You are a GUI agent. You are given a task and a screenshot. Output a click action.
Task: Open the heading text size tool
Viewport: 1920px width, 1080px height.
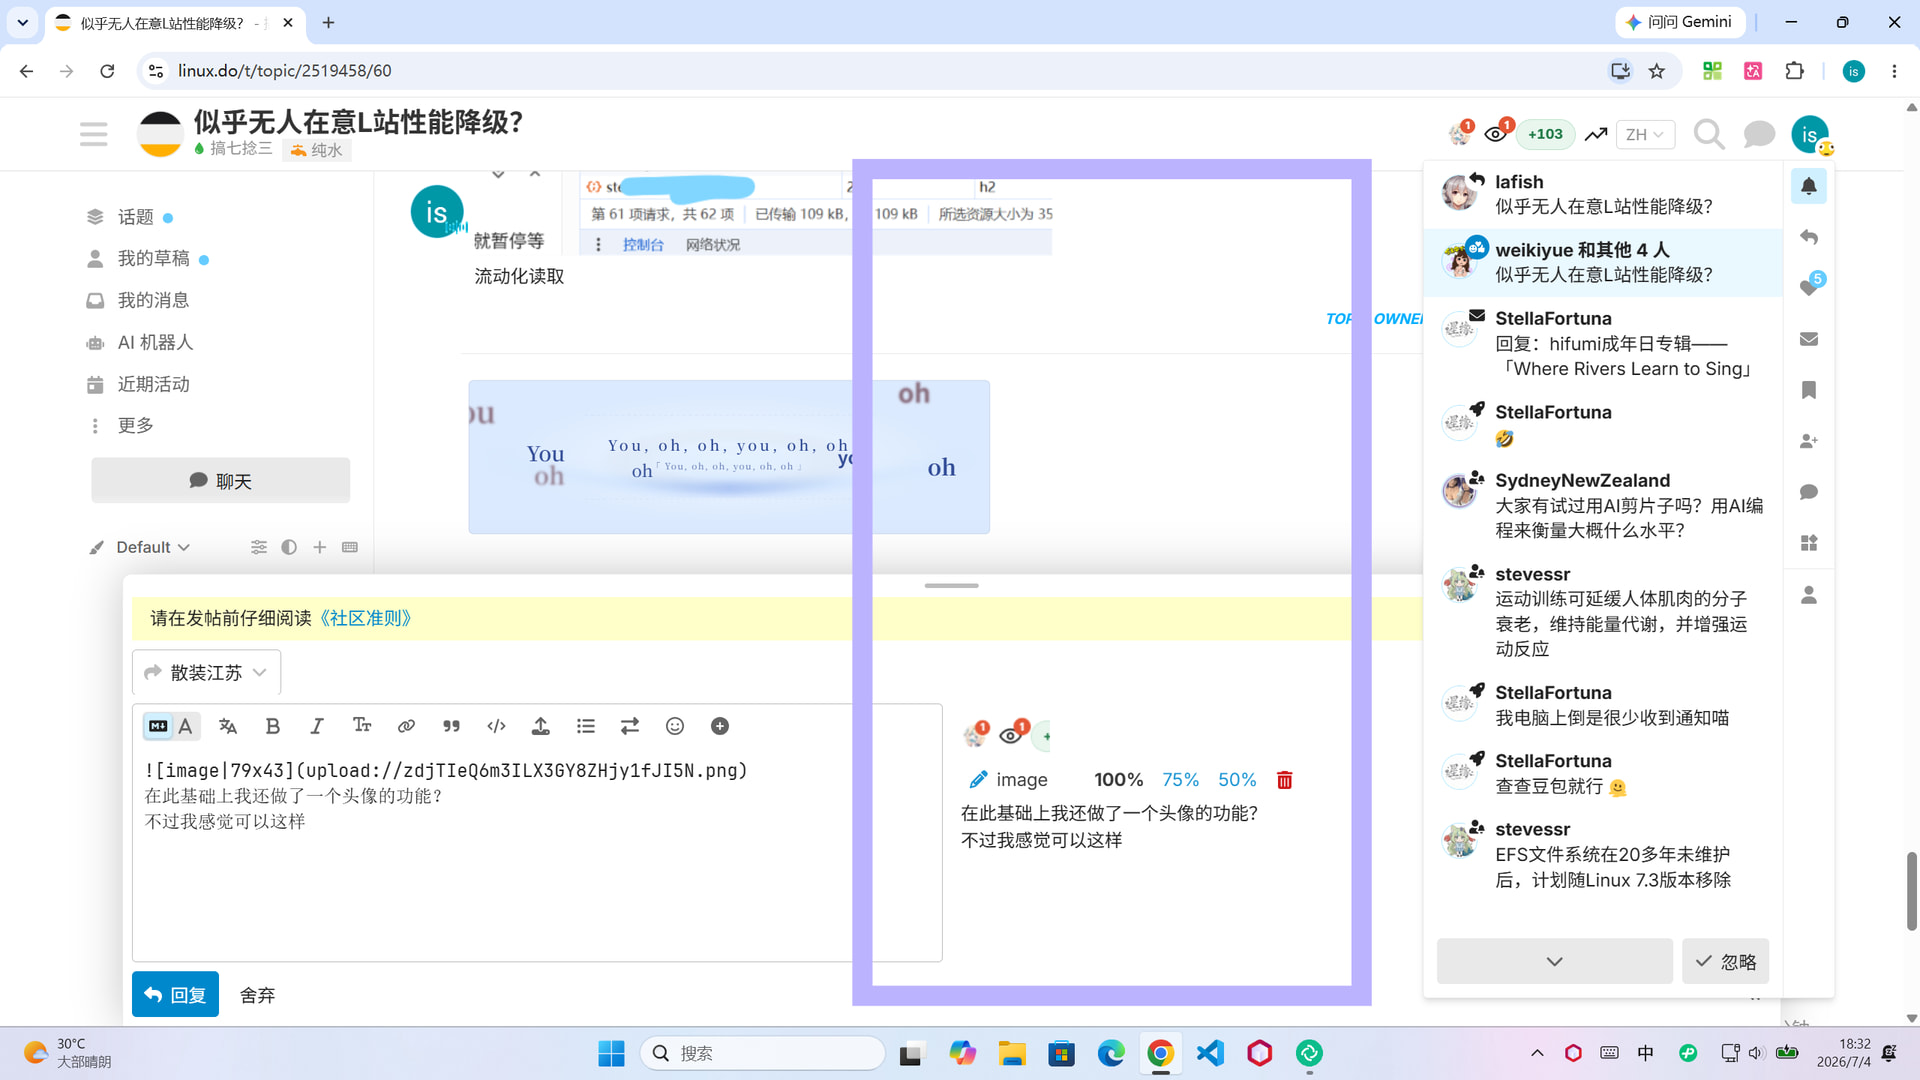[362, 726]
